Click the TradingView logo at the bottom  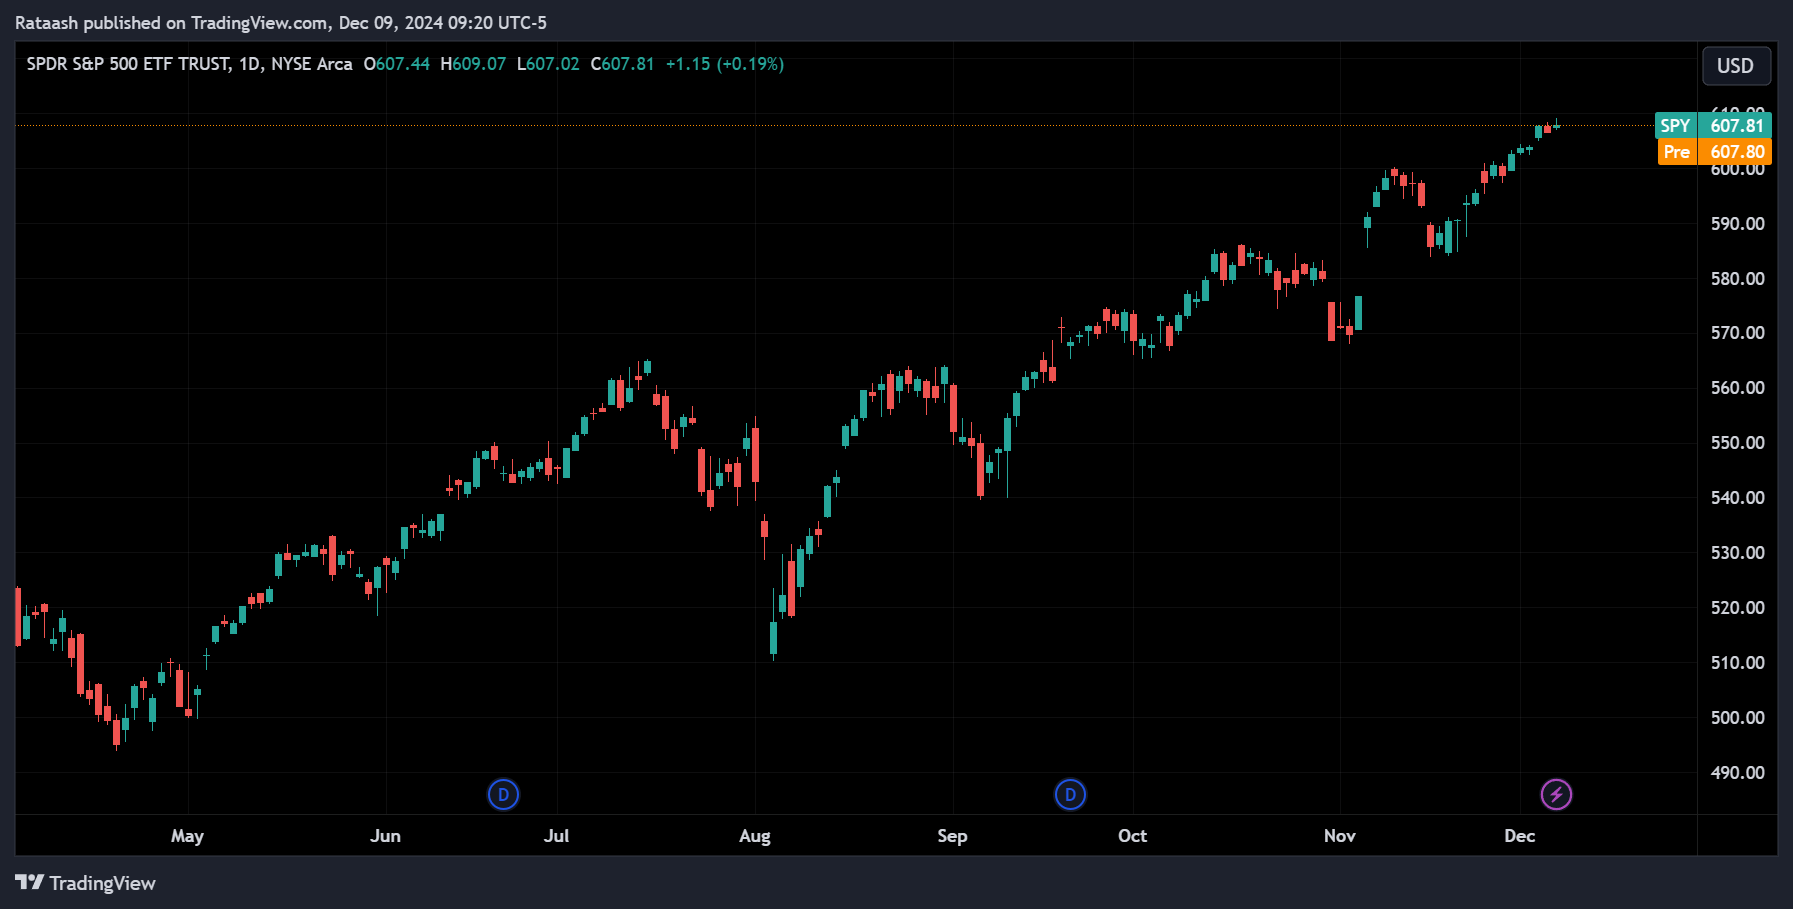85,883
